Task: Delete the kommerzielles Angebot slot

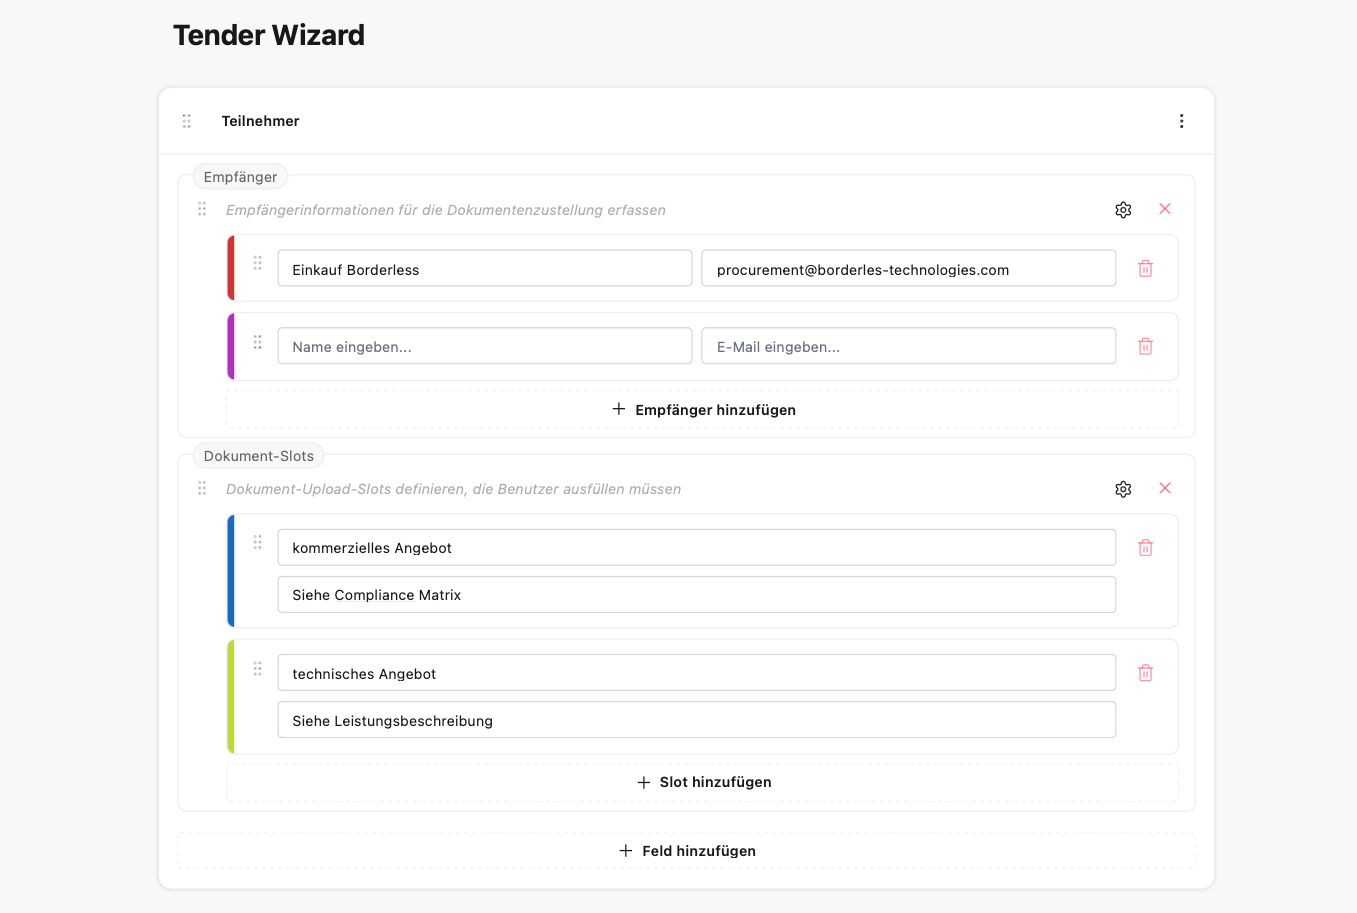Action: click(1146, 547)
